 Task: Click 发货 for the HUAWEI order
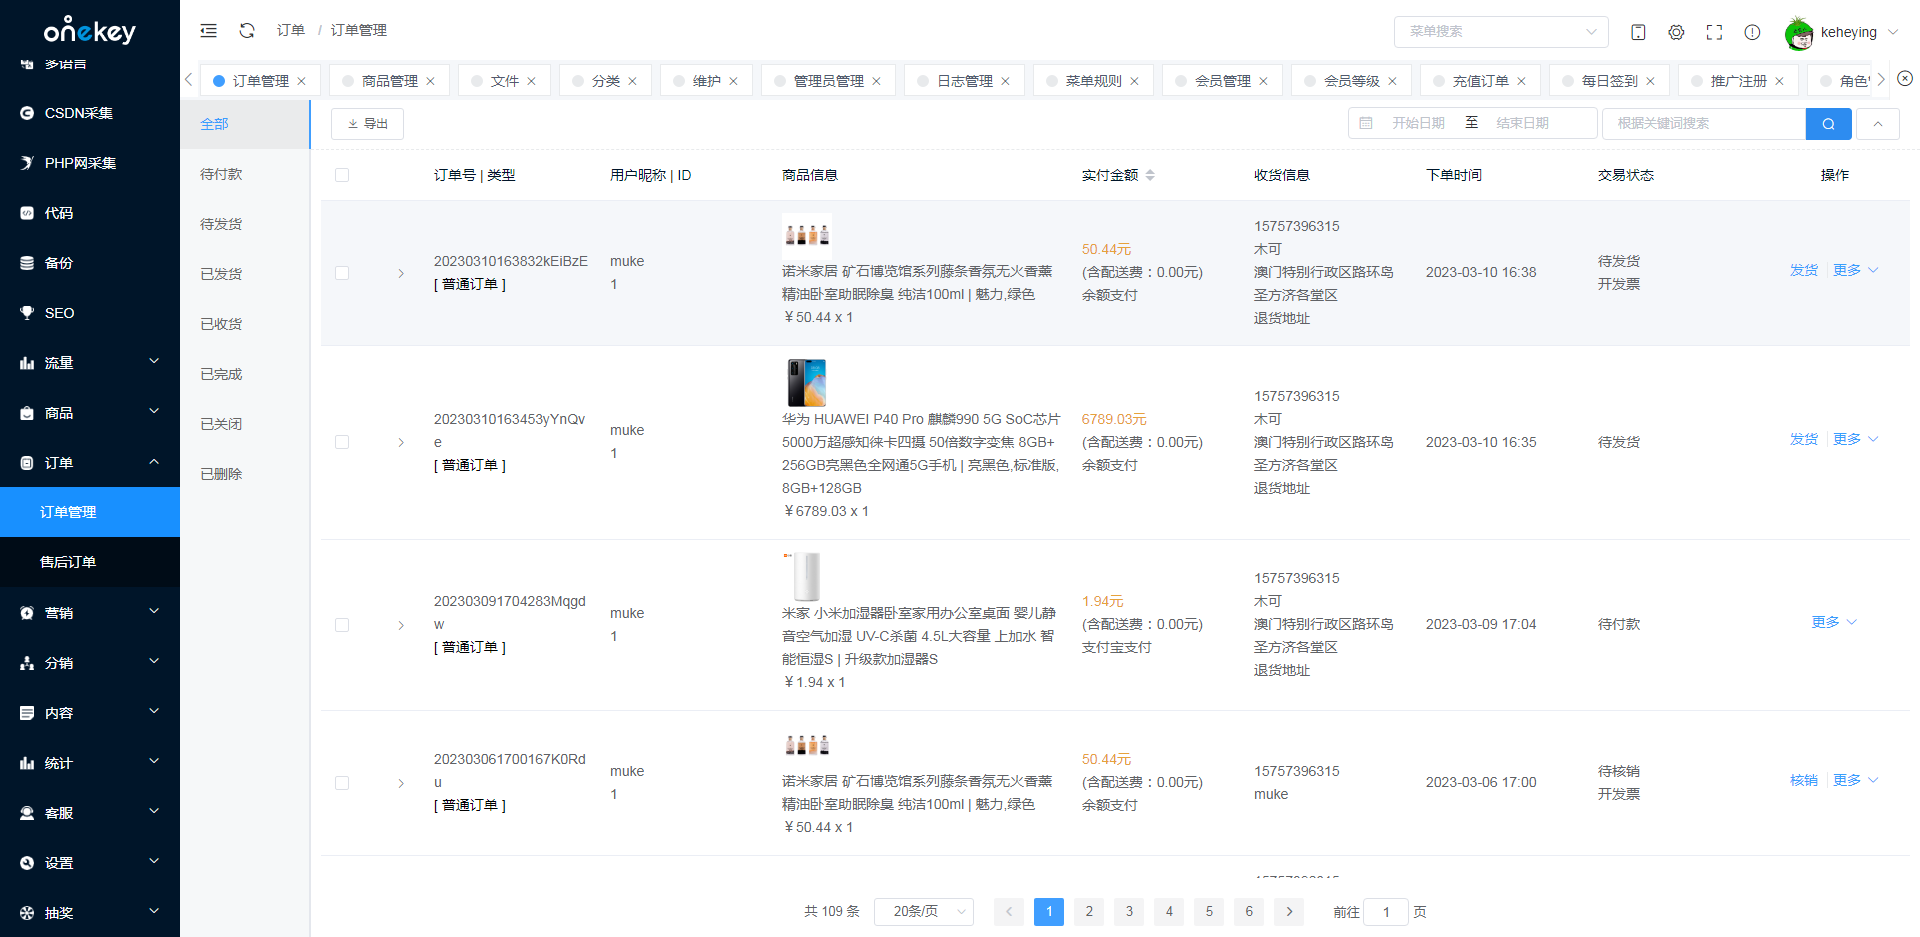coord(1804,439)
